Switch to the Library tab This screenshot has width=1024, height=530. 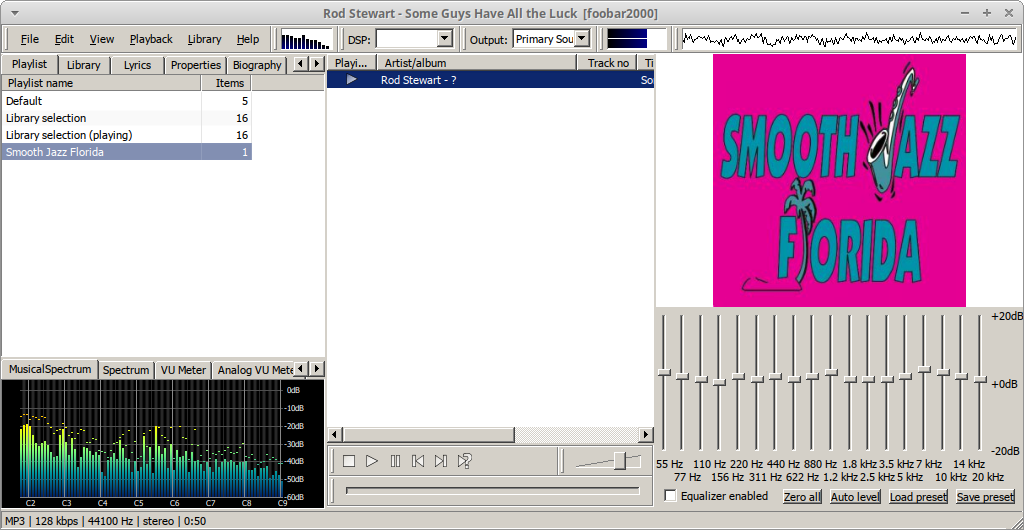pos(84,65)
